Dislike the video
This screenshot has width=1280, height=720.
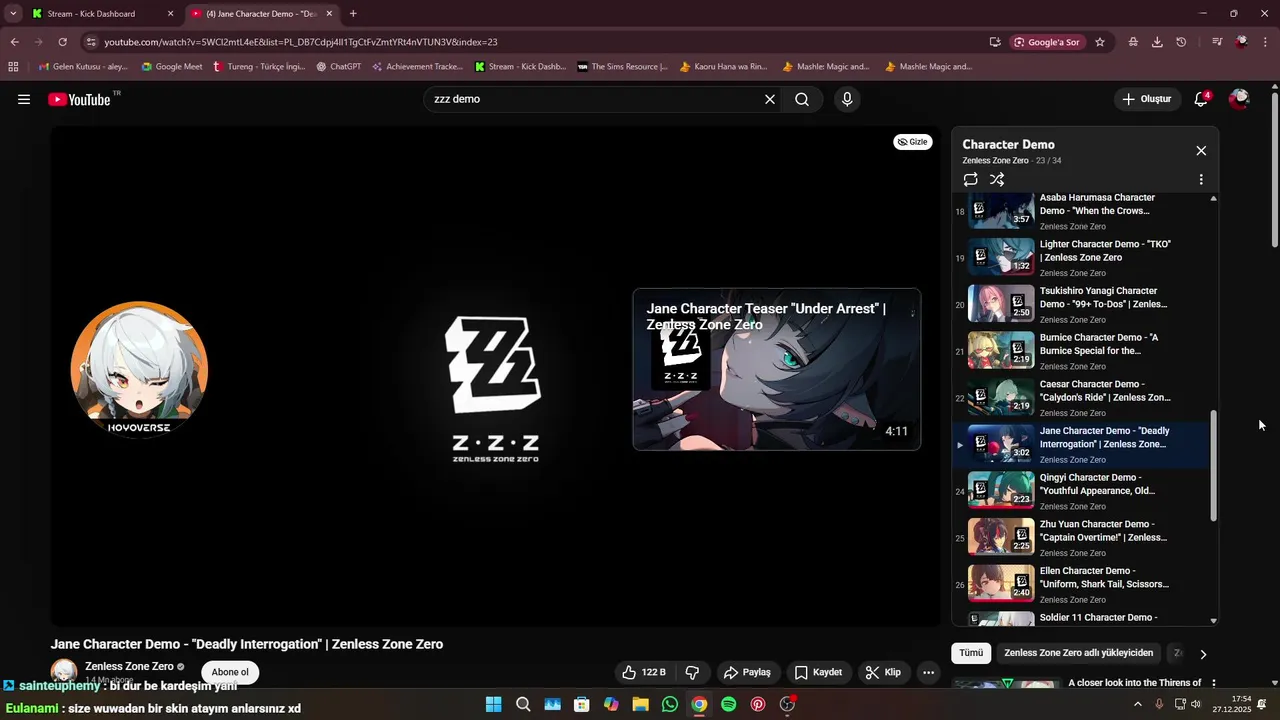pos(692,672)
